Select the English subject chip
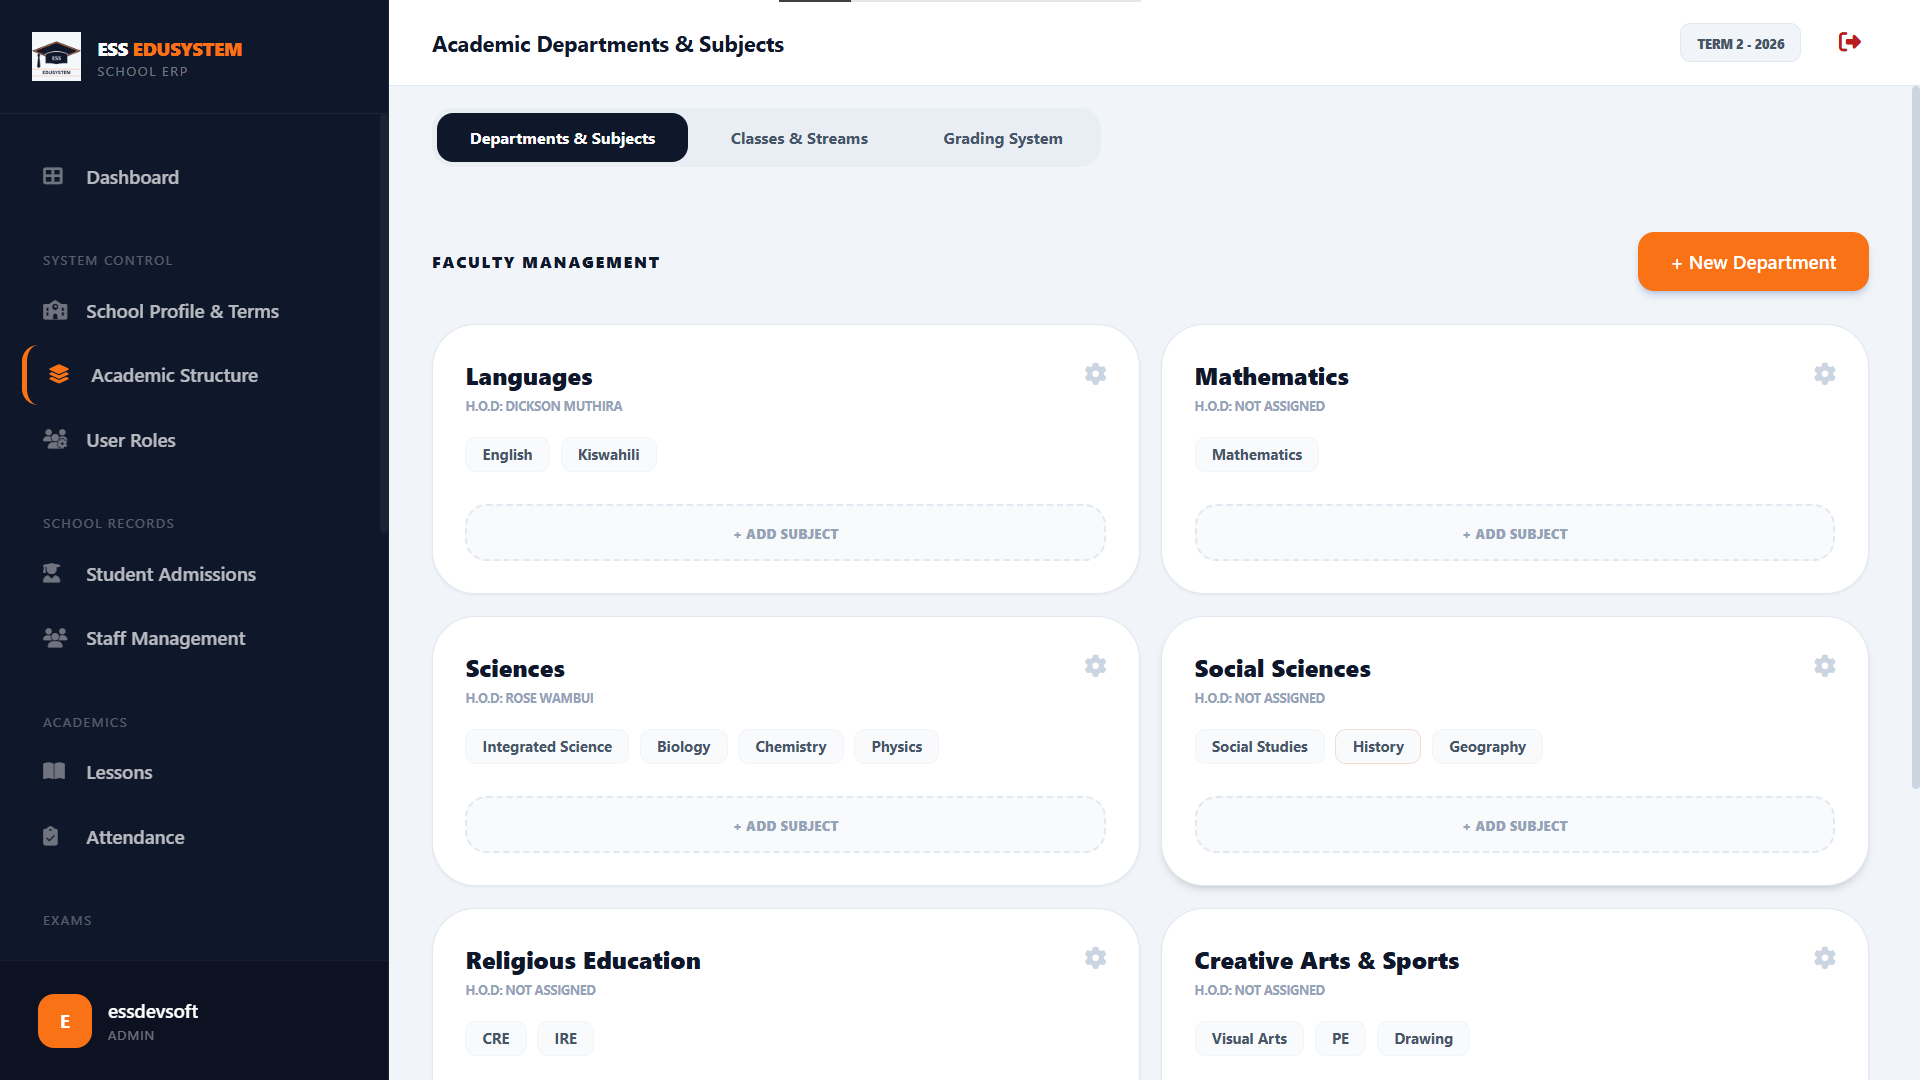 click(507, 454)
